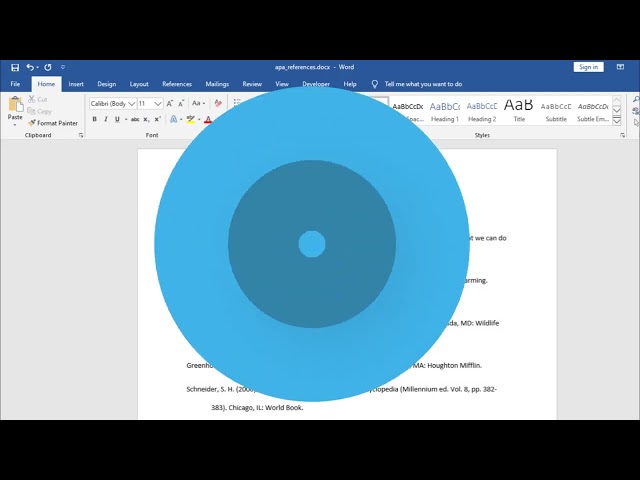Click the Sign in button
The height and width of the screenshot is (480, 640).
[x=588, y=67]
